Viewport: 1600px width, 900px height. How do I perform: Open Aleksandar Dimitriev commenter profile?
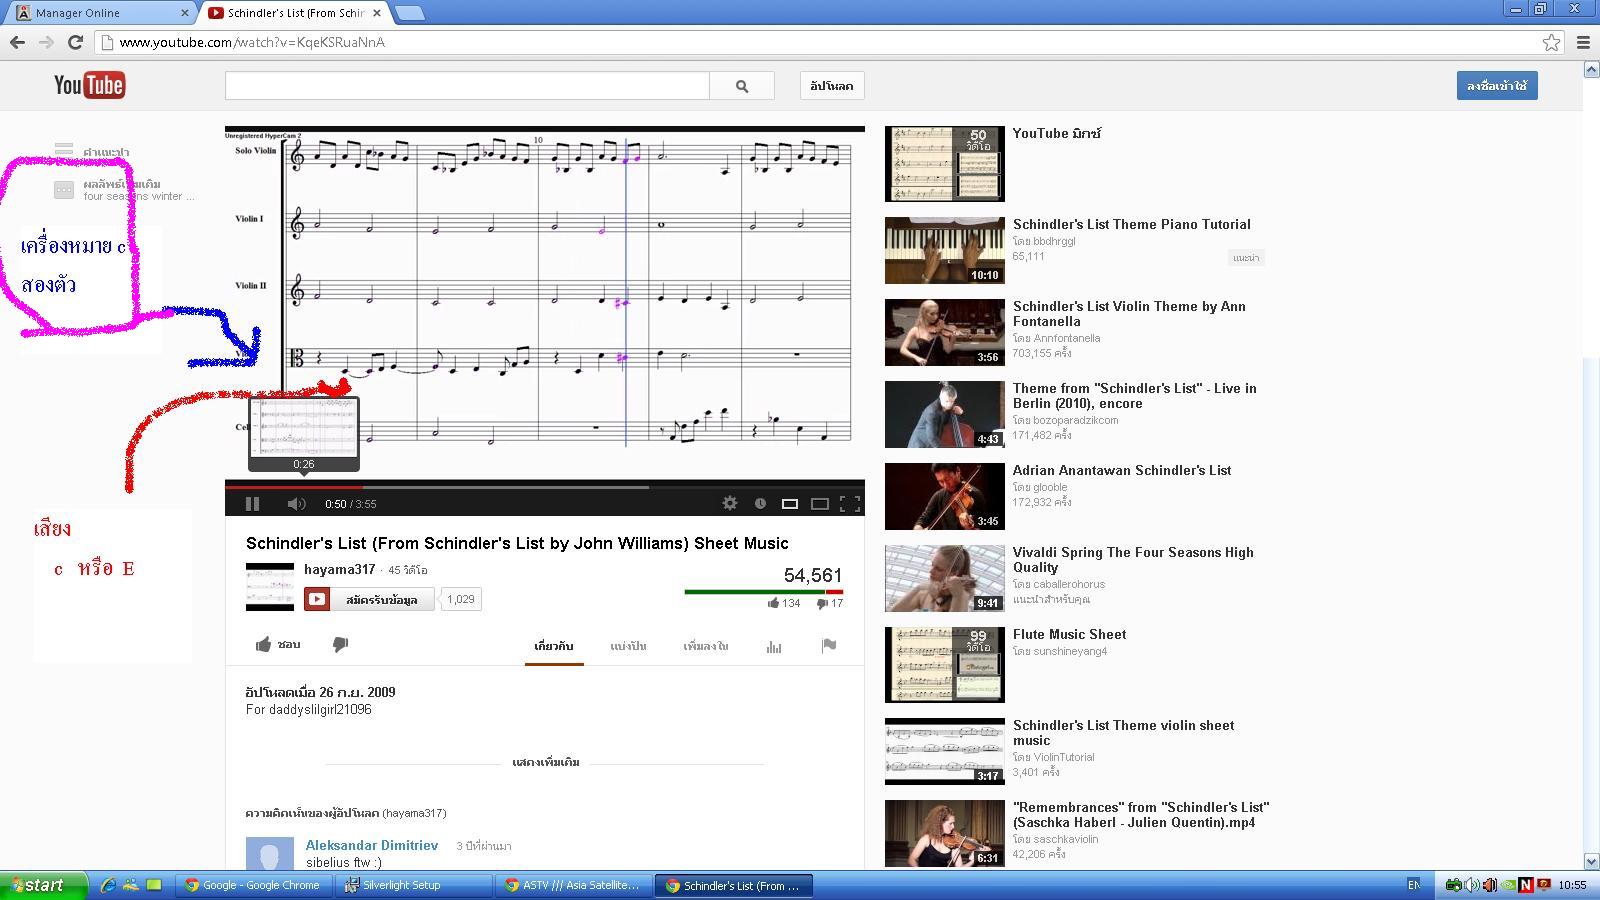pos(371,845)
